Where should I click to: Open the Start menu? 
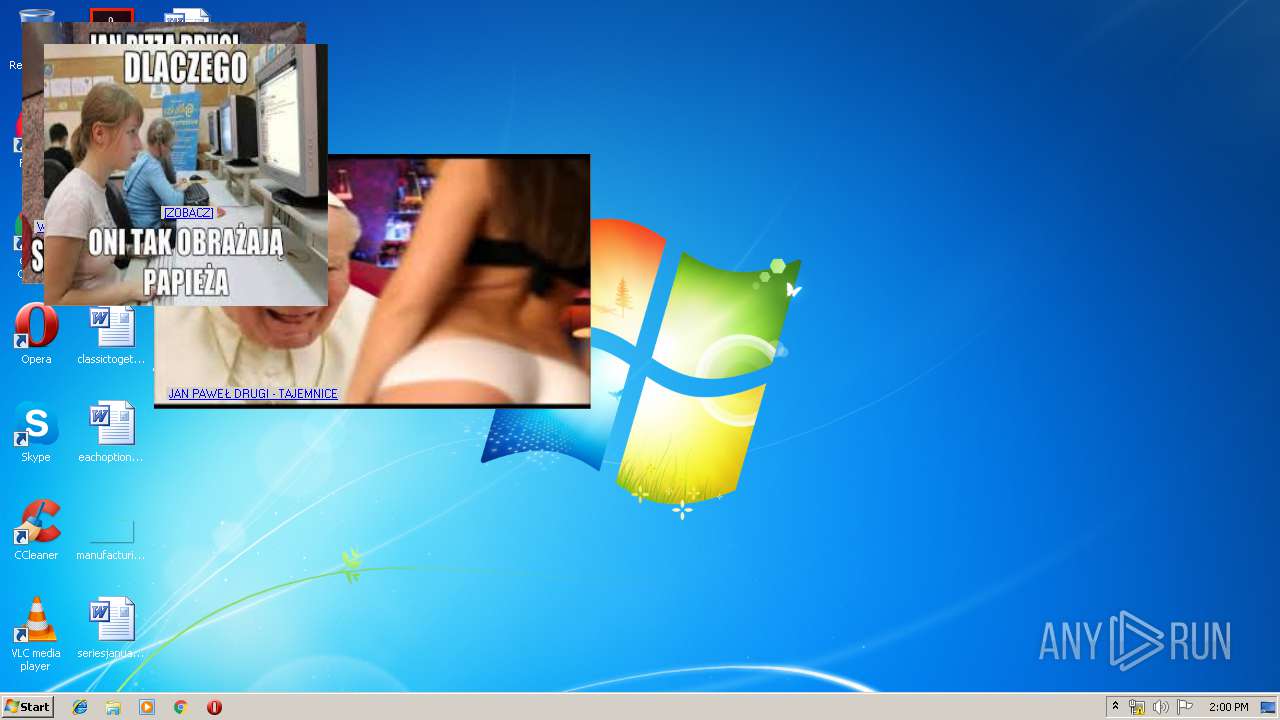pyautogui.click(x=27, y=707)
